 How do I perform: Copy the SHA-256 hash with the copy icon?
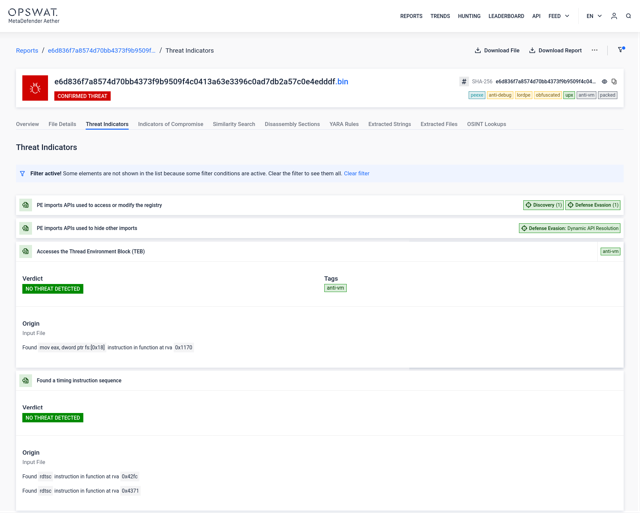click(614, 82)
